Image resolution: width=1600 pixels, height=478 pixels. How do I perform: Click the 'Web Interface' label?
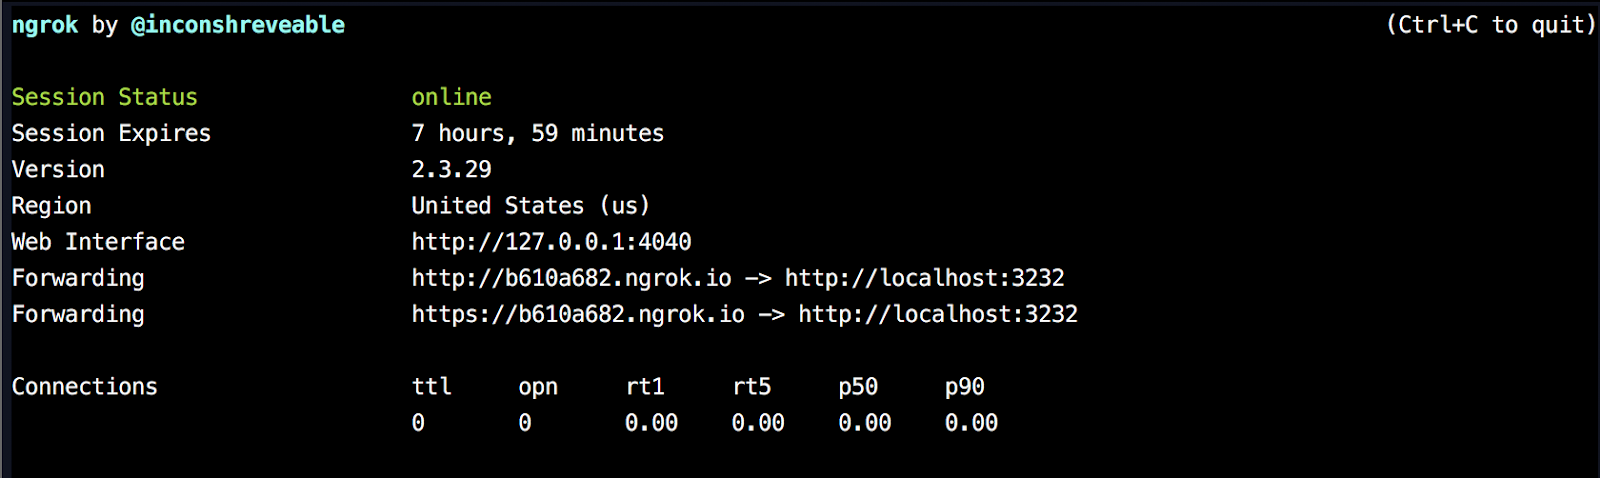98,242
